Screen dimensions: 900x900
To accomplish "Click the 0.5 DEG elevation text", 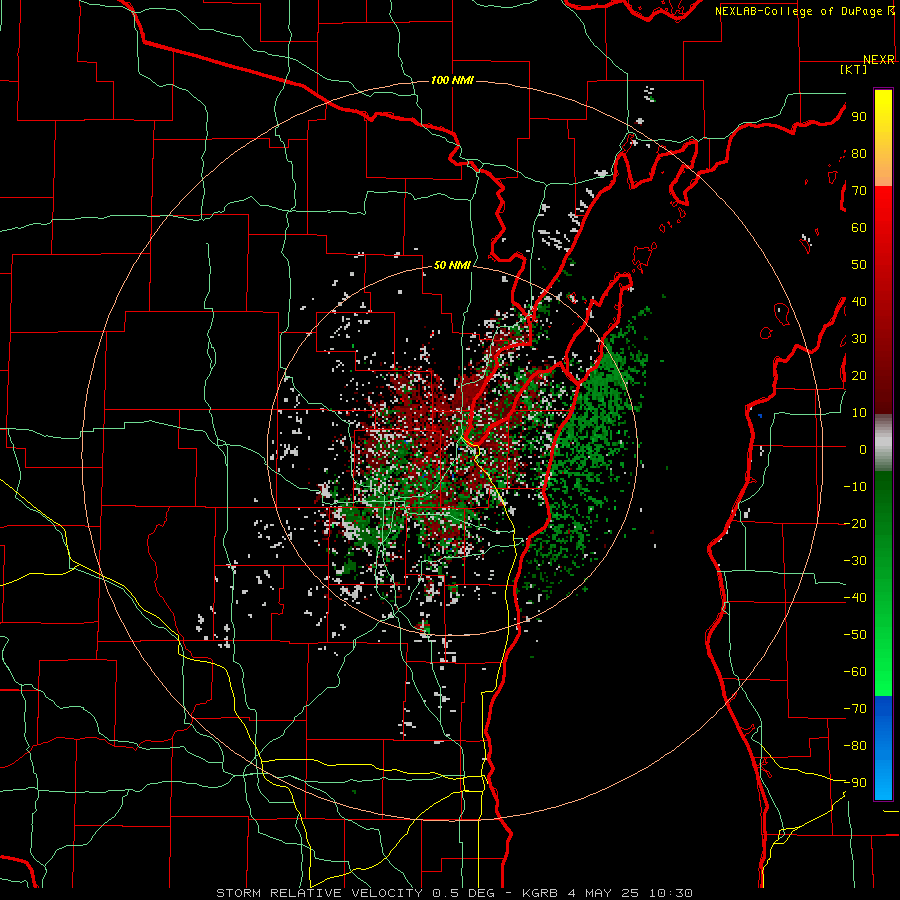I will point(468,893).
